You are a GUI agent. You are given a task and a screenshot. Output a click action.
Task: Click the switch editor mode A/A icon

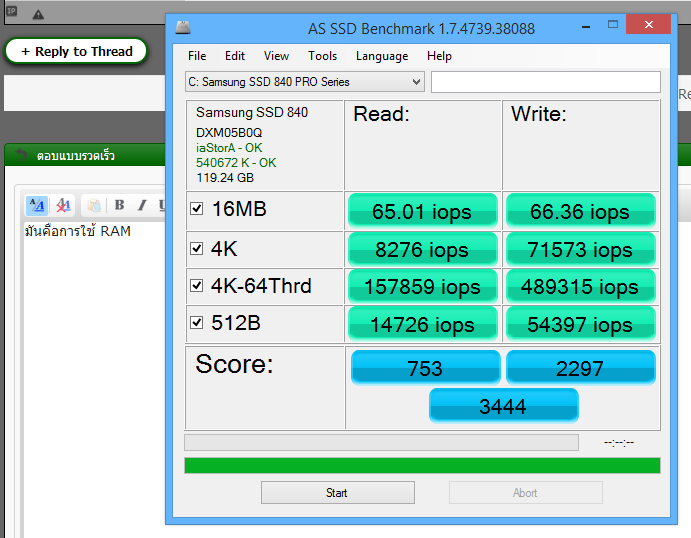point(36,205)
